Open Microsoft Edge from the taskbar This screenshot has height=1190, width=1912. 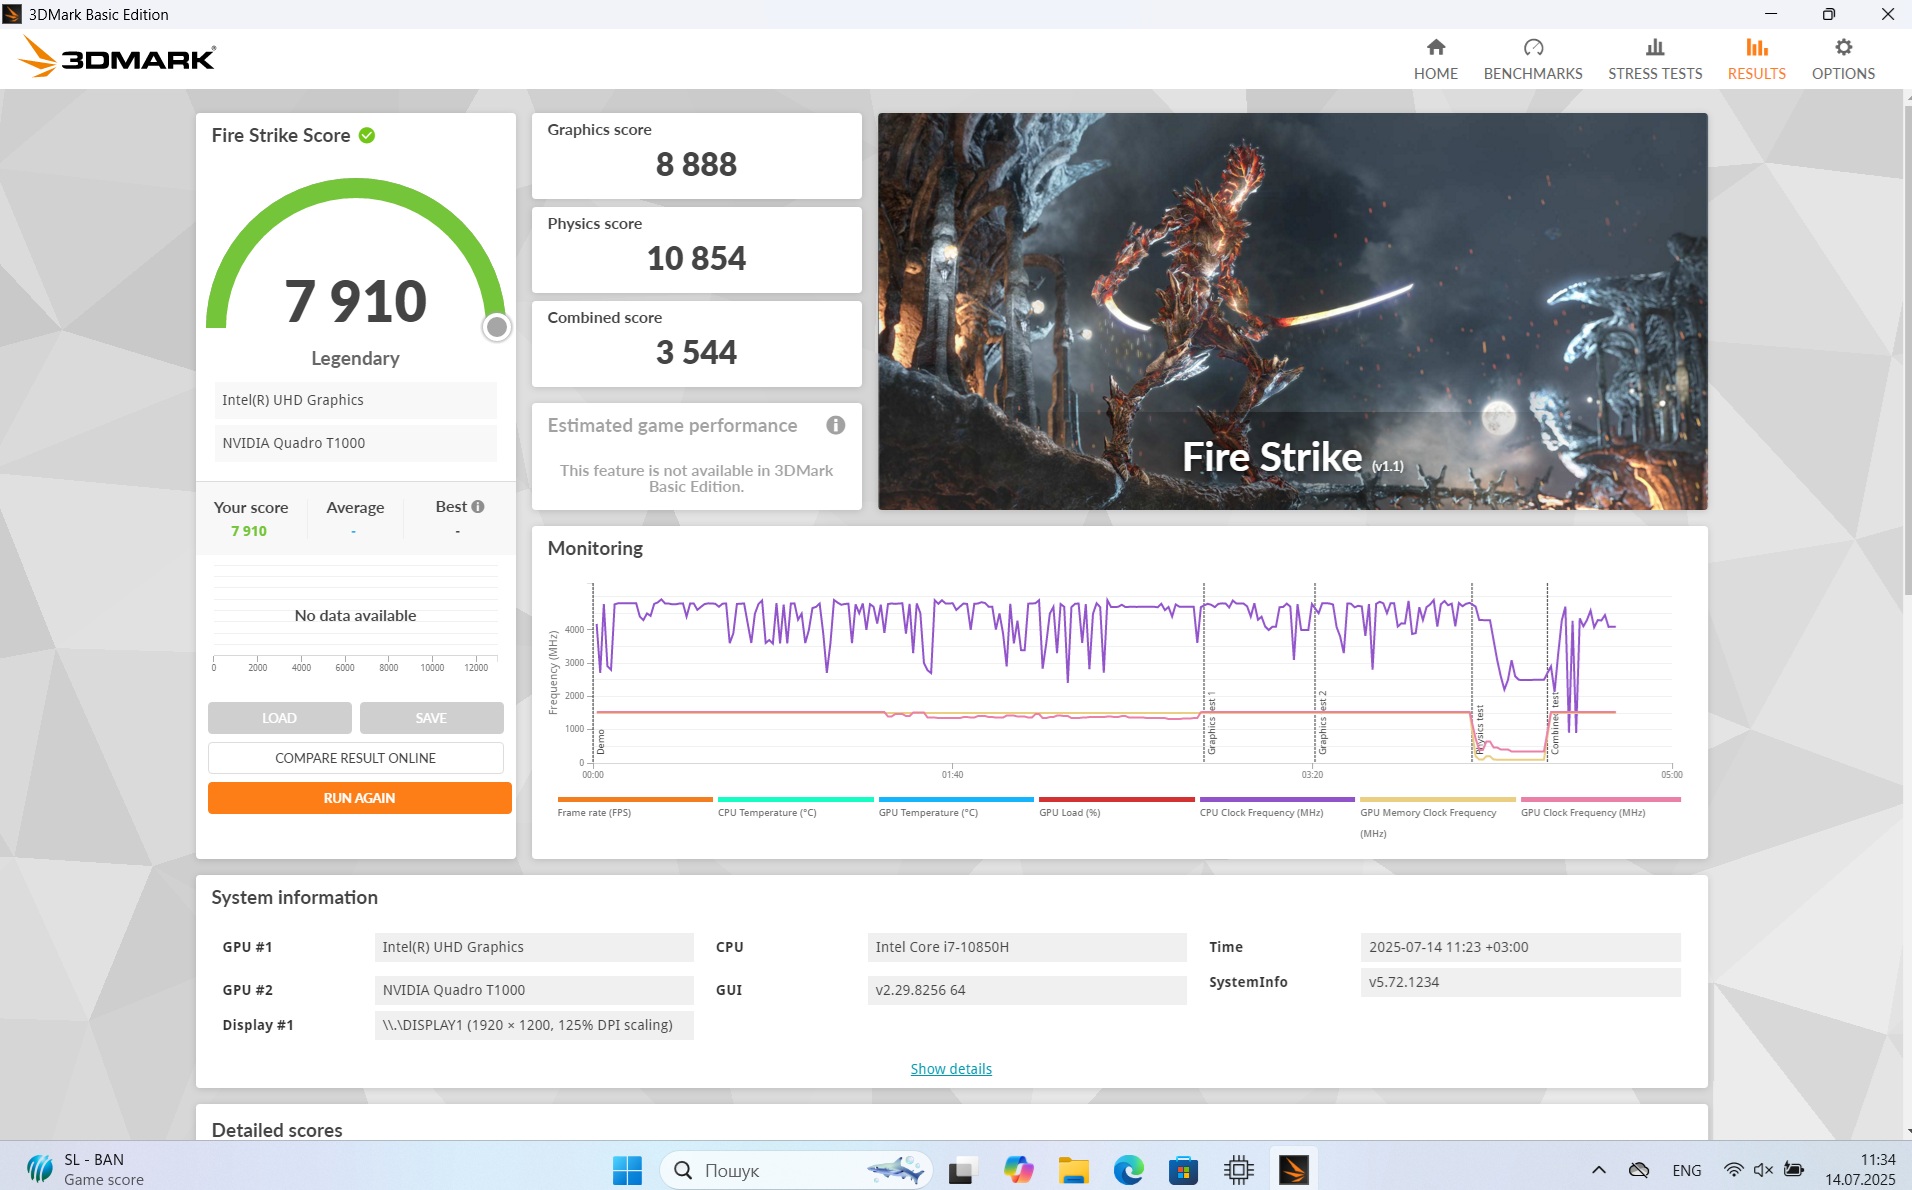point(1128,1170)
